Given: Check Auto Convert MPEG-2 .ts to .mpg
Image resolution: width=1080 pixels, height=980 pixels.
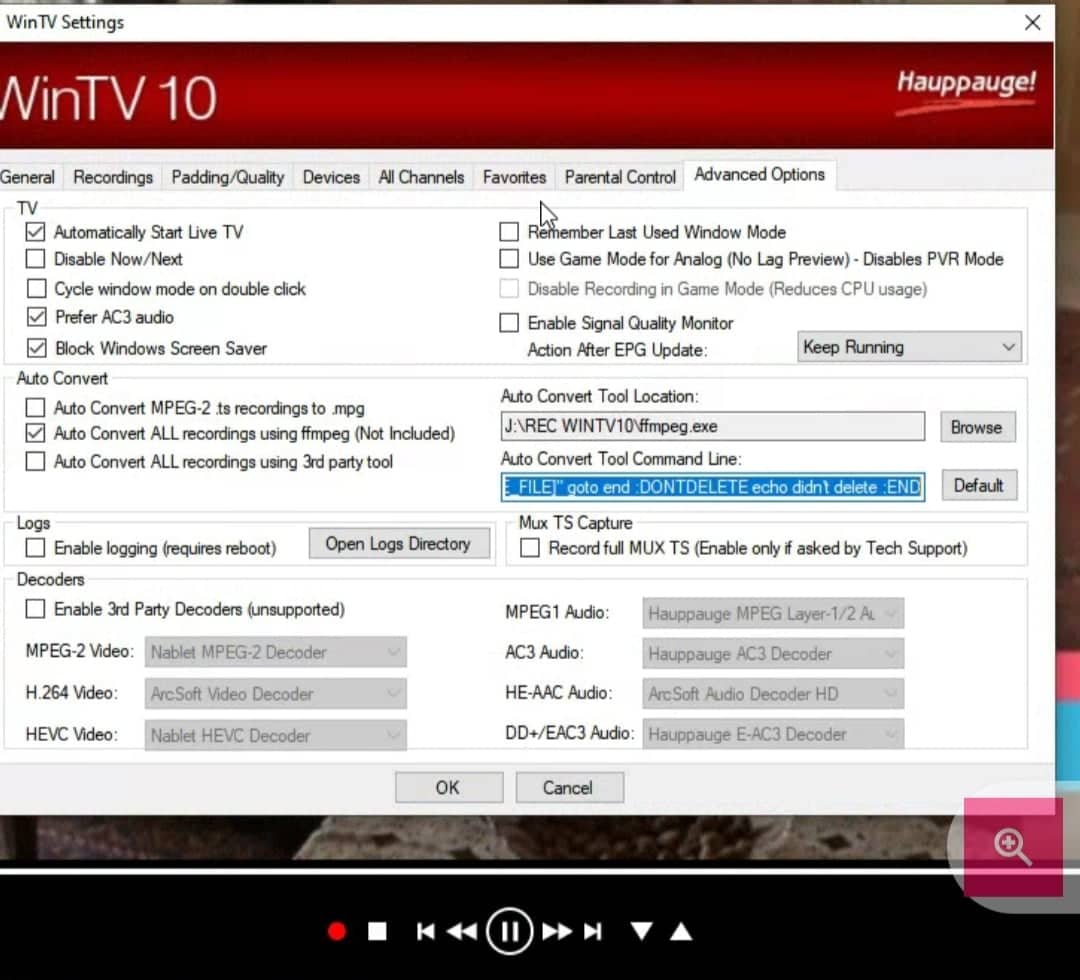Looking at the screenshot, I should (35, 408).
